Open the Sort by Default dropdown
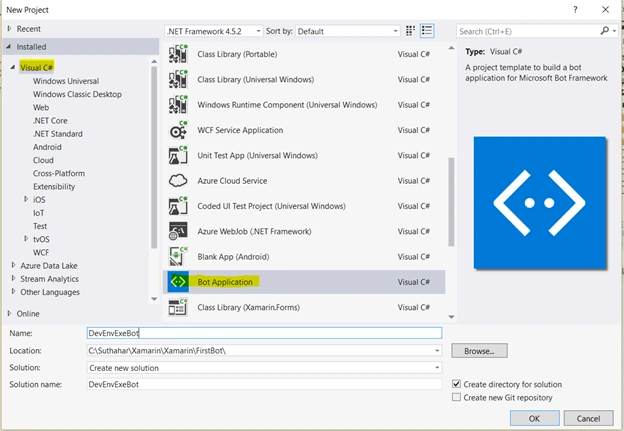This screenshot has width=624, height=431. pos(348,31)
